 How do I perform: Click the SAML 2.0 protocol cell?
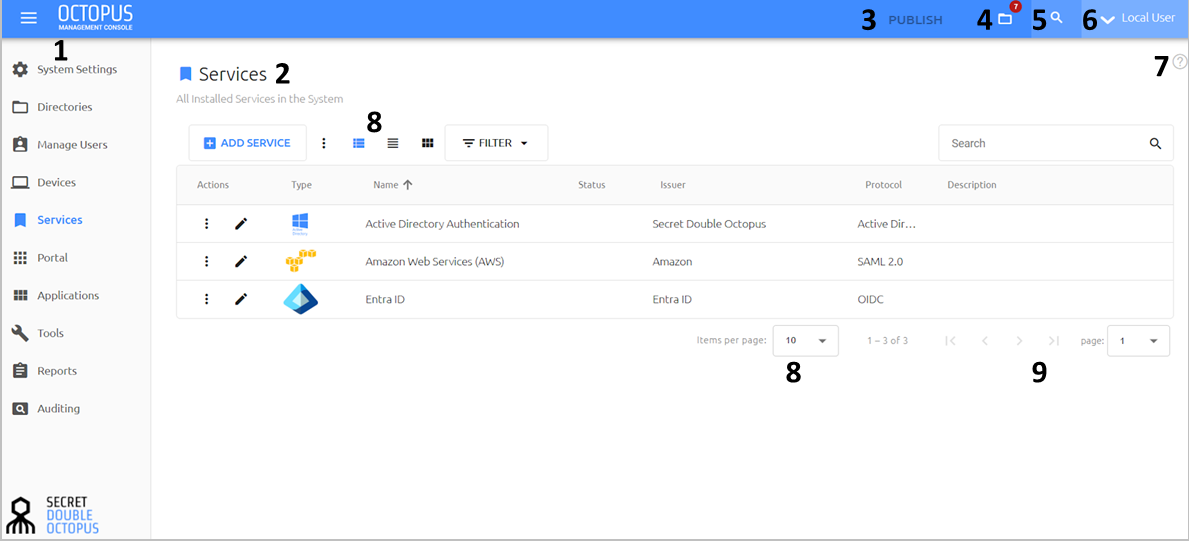[x=880, y=261]
